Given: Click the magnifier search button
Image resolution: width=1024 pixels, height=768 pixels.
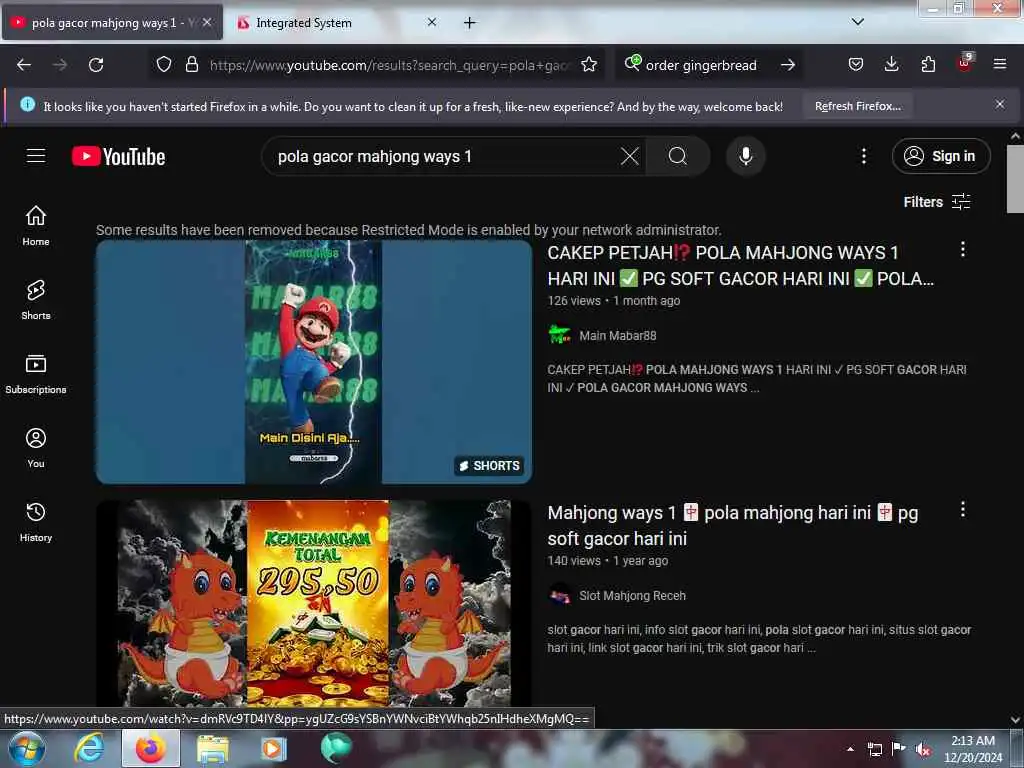Looking at the screenshot, I should (678, 156).
